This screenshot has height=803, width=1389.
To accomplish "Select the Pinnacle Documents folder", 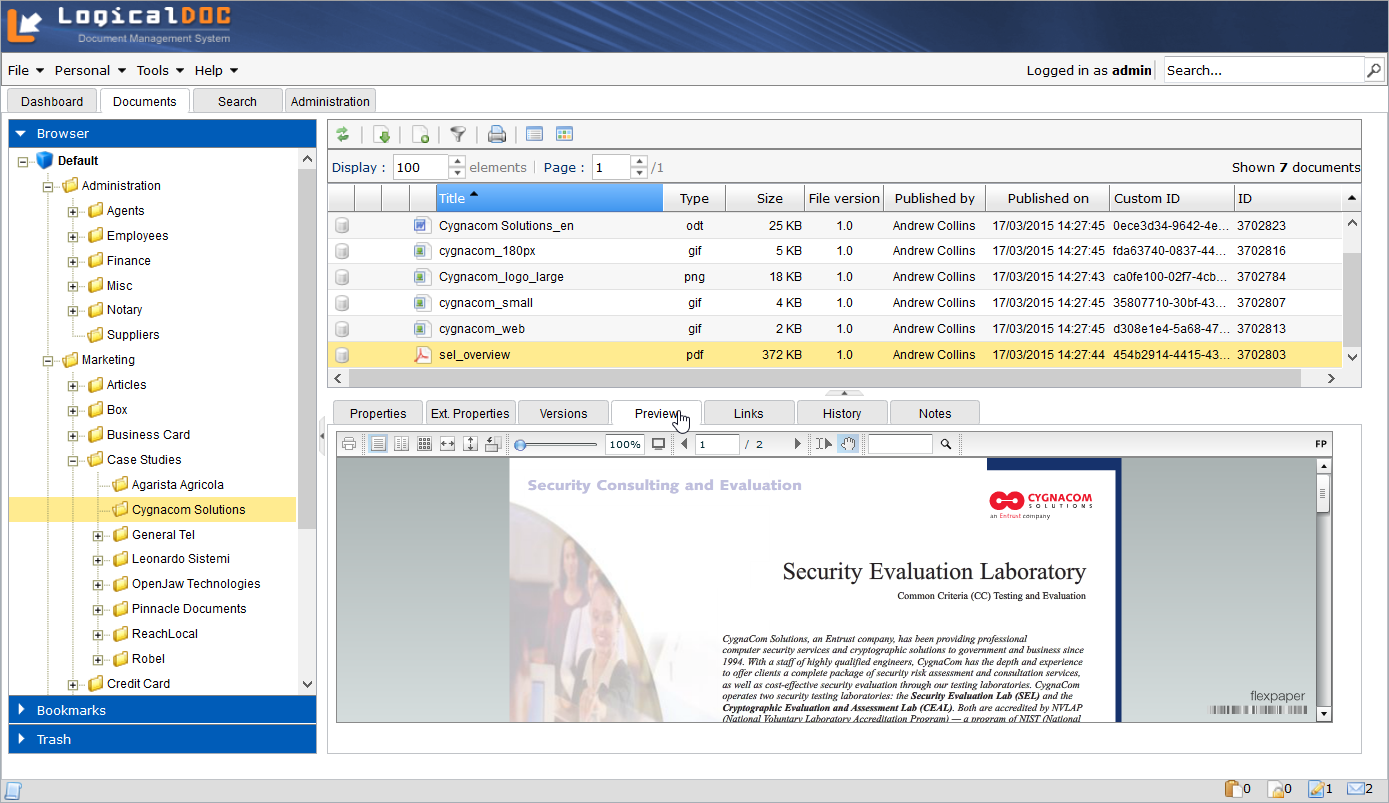I will (x=189, y=609).
